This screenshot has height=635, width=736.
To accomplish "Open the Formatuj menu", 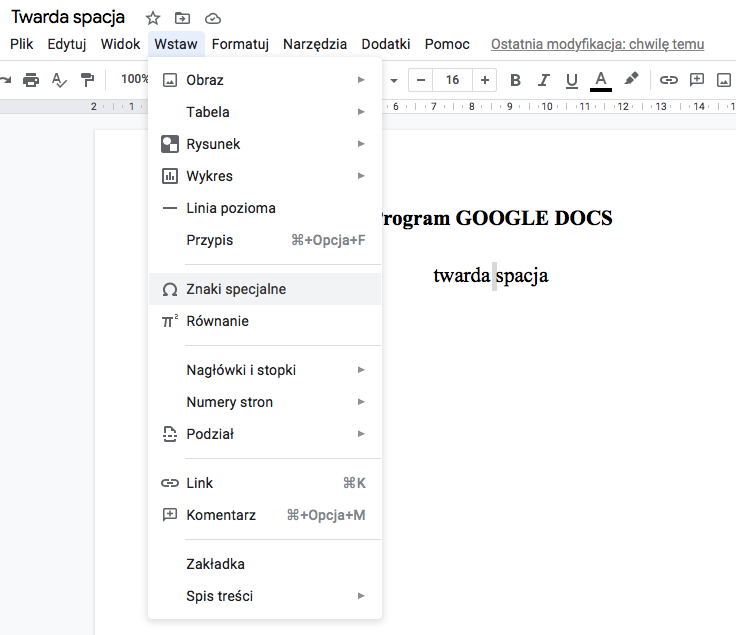I will (240, 44).
